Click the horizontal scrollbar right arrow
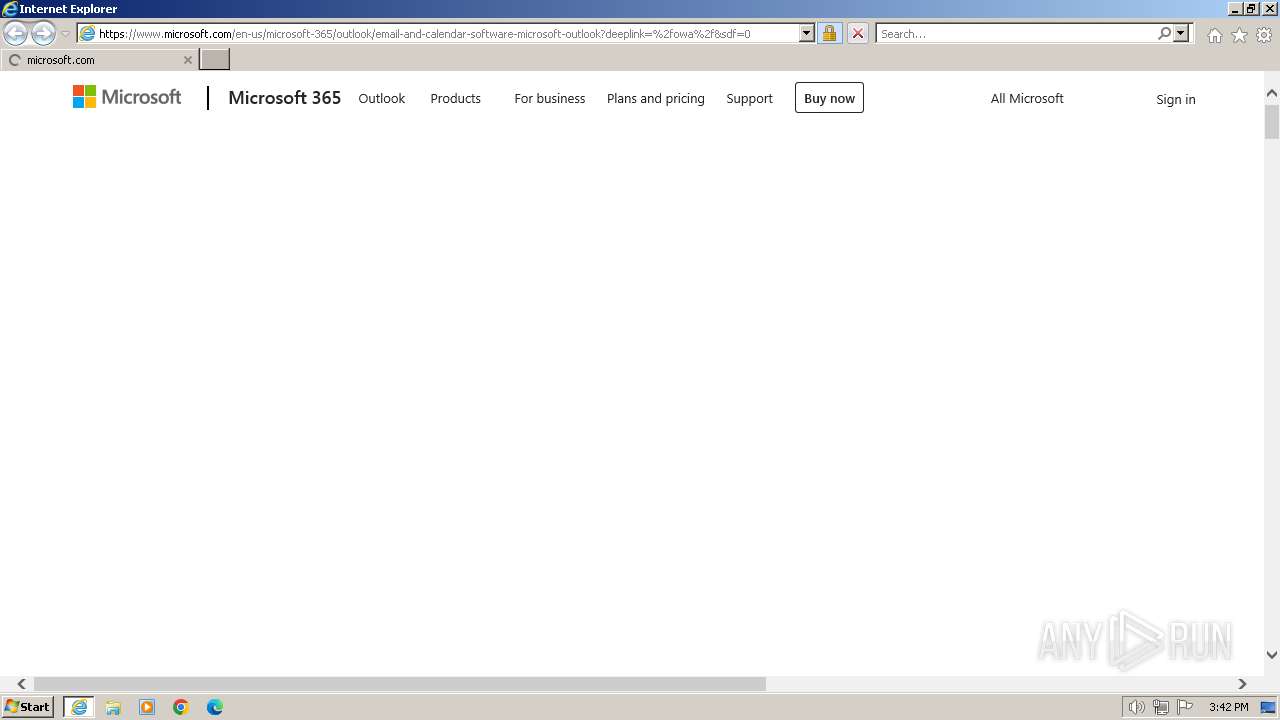Screen dimensions: 1280x720 click(1242, 684)
